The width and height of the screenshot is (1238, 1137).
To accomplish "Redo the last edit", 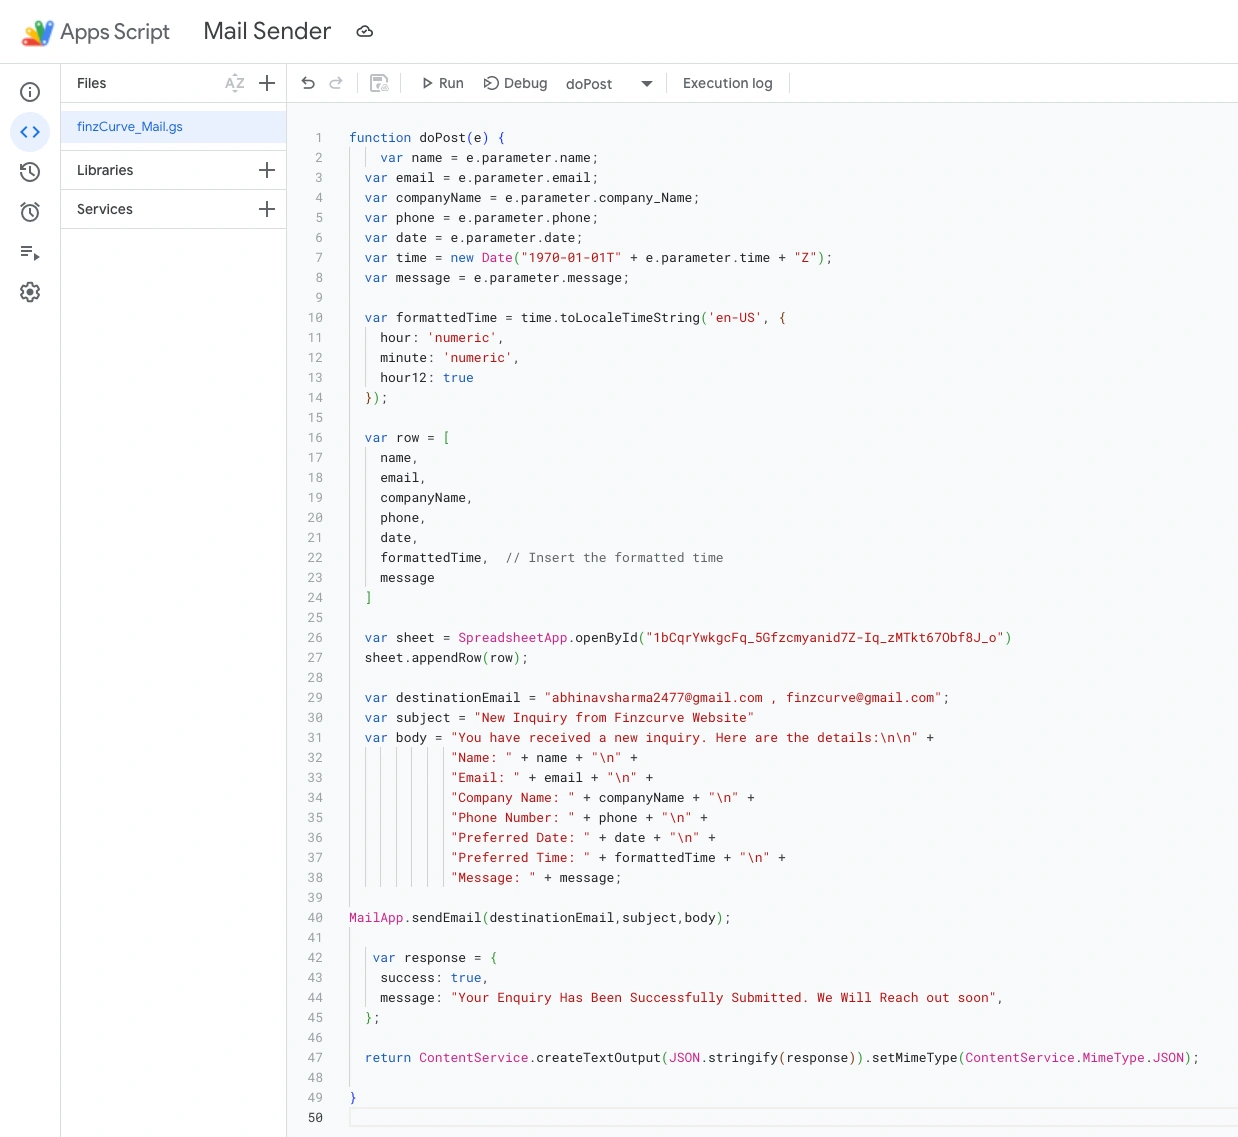I will click(336, 83).
